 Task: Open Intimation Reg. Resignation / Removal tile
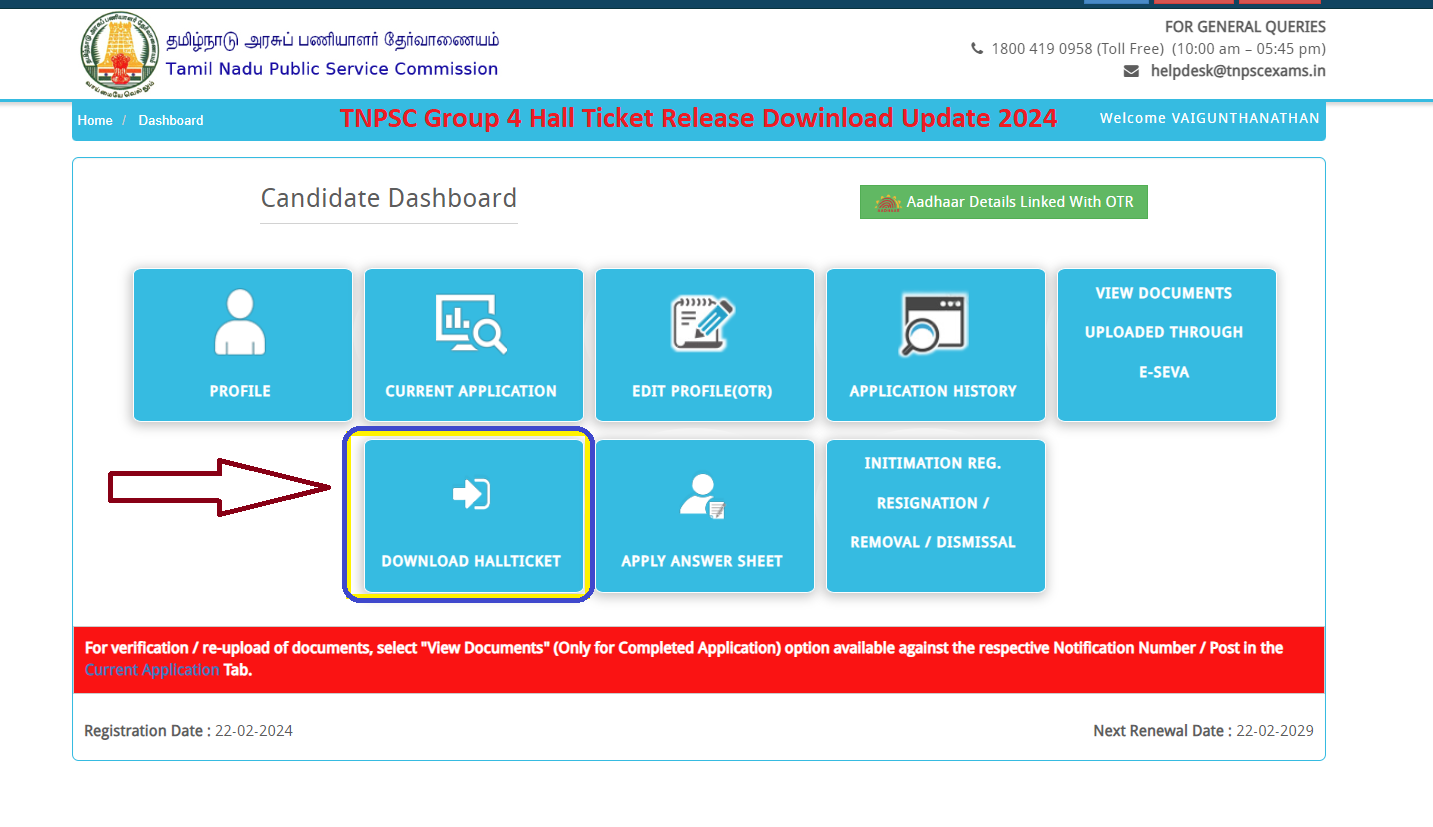(x=934, y=503)
